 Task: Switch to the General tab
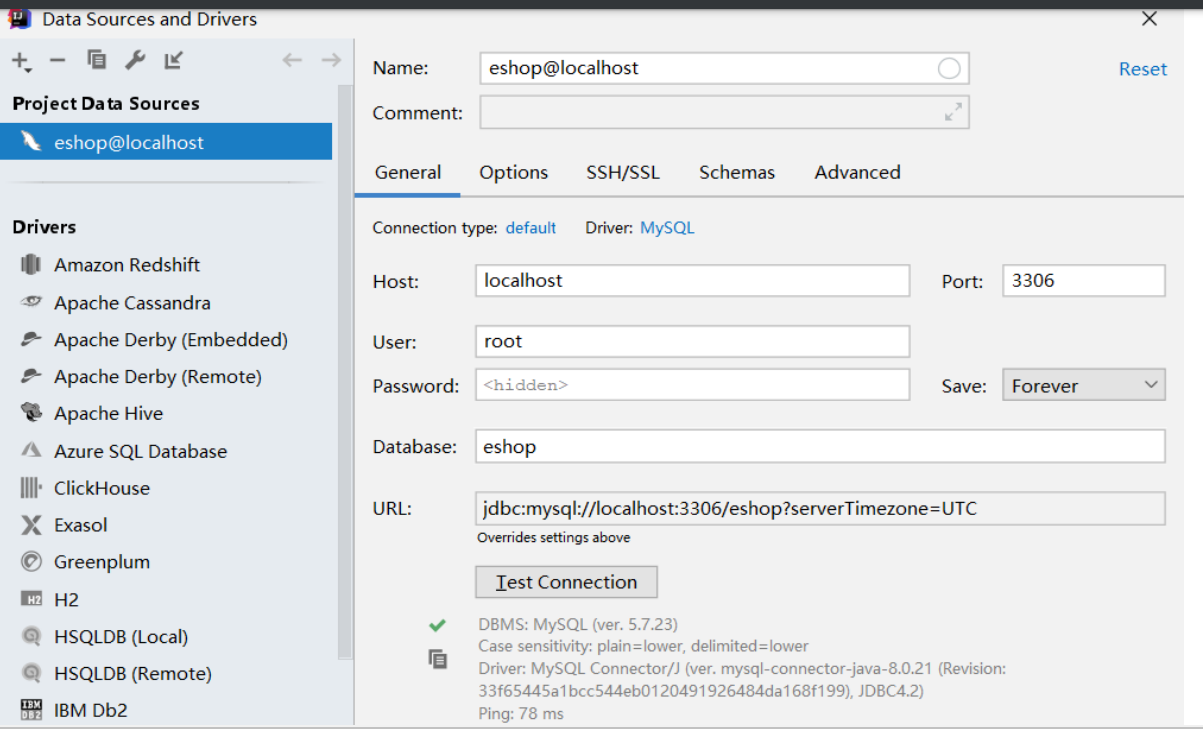(x=408, y=172)
